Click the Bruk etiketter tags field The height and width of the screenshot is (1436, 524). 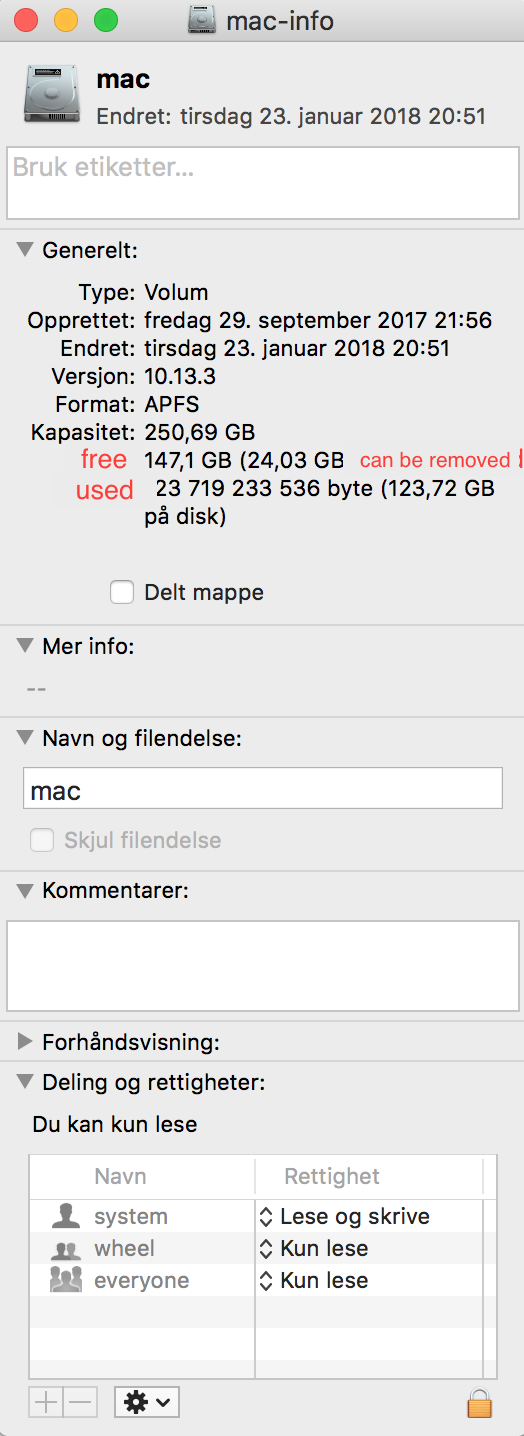(262, 183)
